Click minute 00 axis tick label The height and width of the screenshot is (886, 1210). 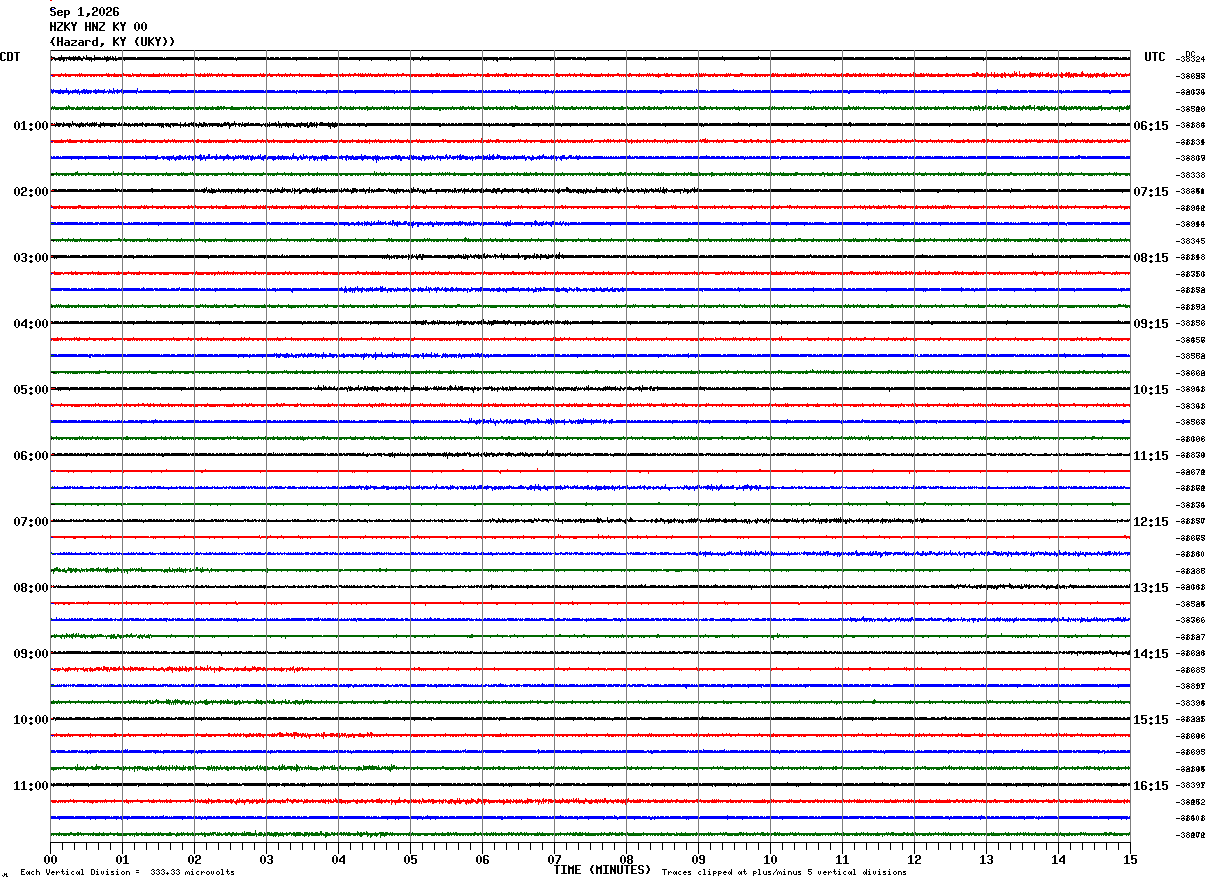click(50, 859)
